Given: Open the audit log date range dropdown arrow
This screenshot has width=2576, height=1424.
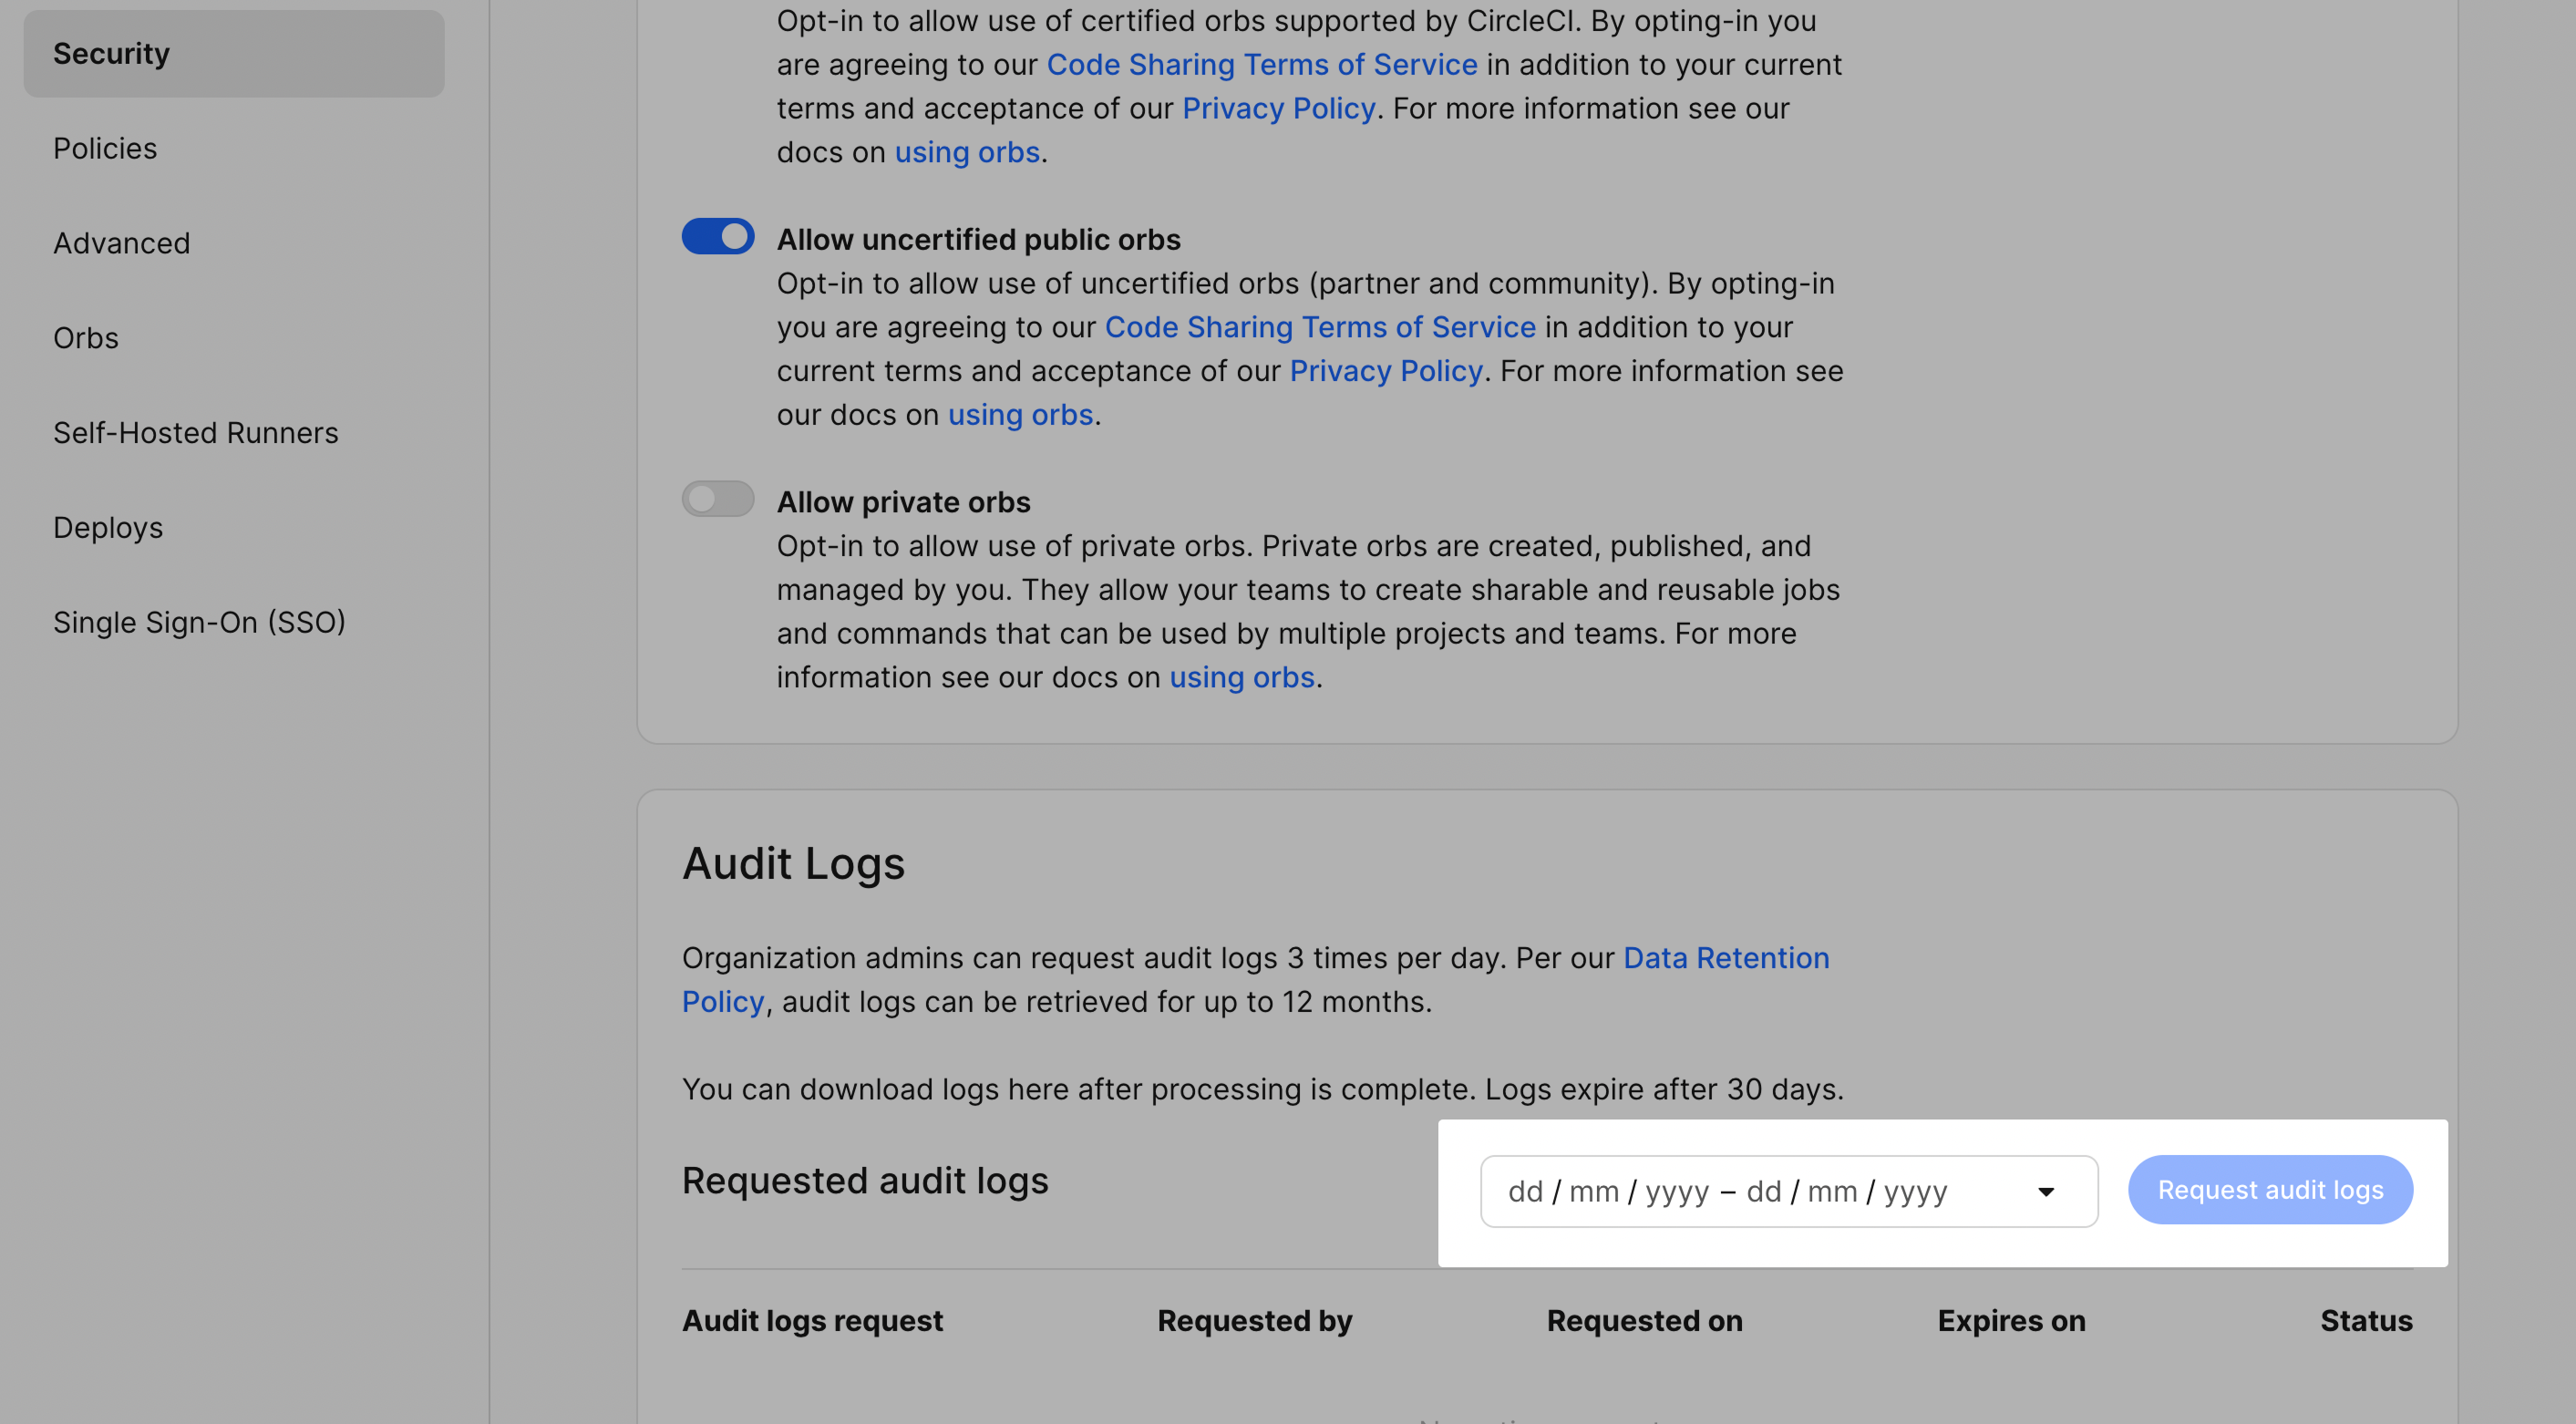Looking at the screenshot, I should click(2045, 1191).
